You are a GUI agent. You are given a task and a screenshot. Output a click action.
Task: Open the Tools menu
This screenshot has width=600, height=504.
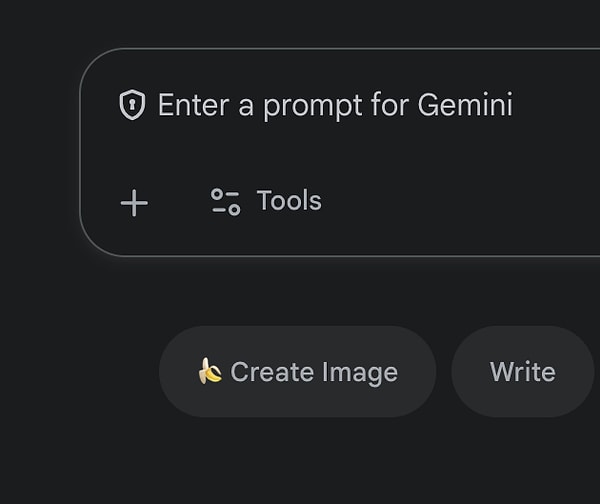pos(266,202)
